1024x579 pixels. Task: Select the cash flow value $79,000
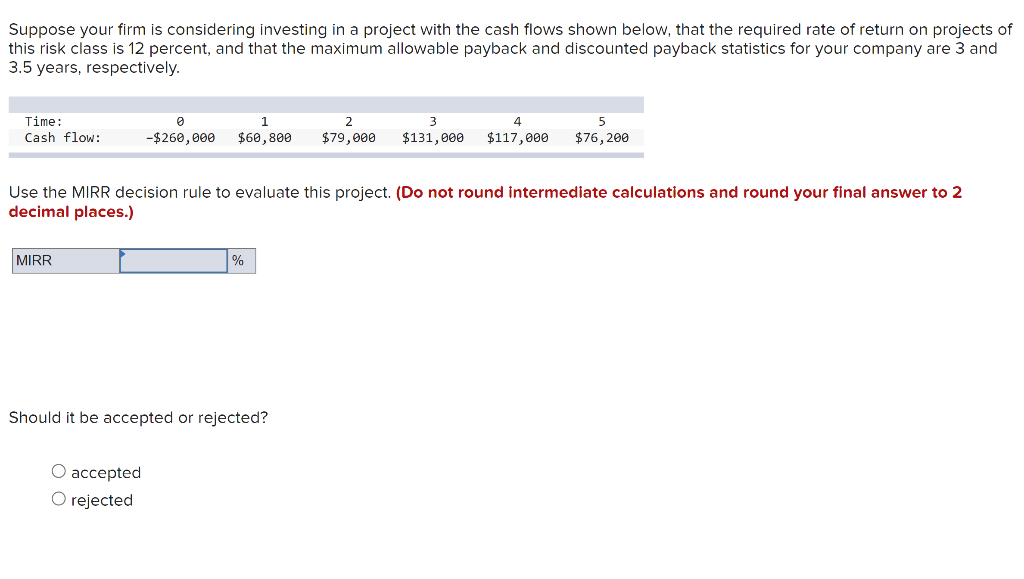[x=349, y=137]
